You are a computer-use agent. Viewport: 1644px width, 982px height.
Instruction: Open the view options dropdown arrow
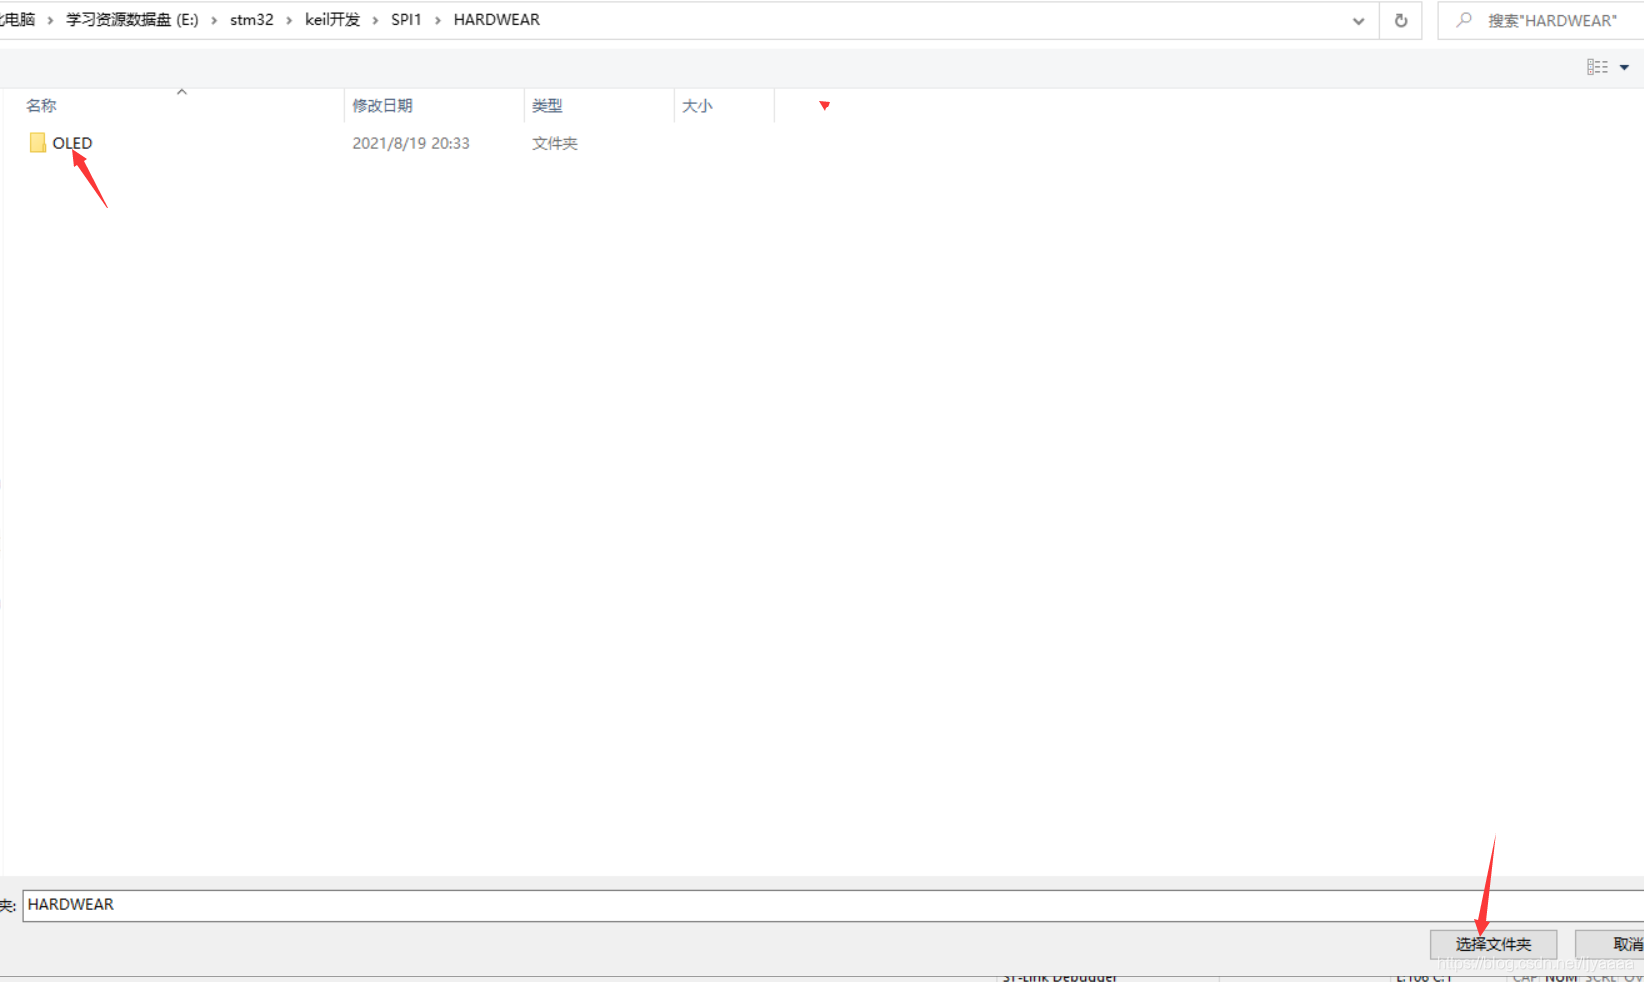[x=1624, y=67]
